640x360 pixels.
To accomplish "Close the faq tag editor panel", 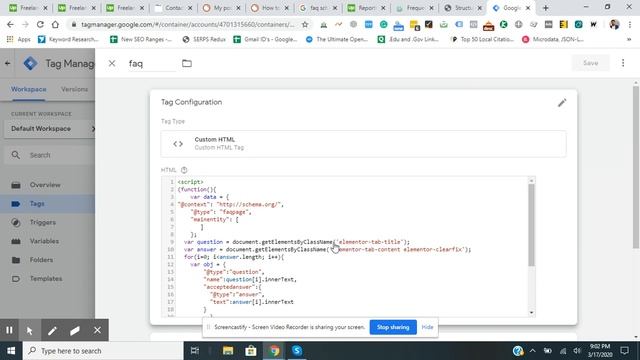I will 112,64.
